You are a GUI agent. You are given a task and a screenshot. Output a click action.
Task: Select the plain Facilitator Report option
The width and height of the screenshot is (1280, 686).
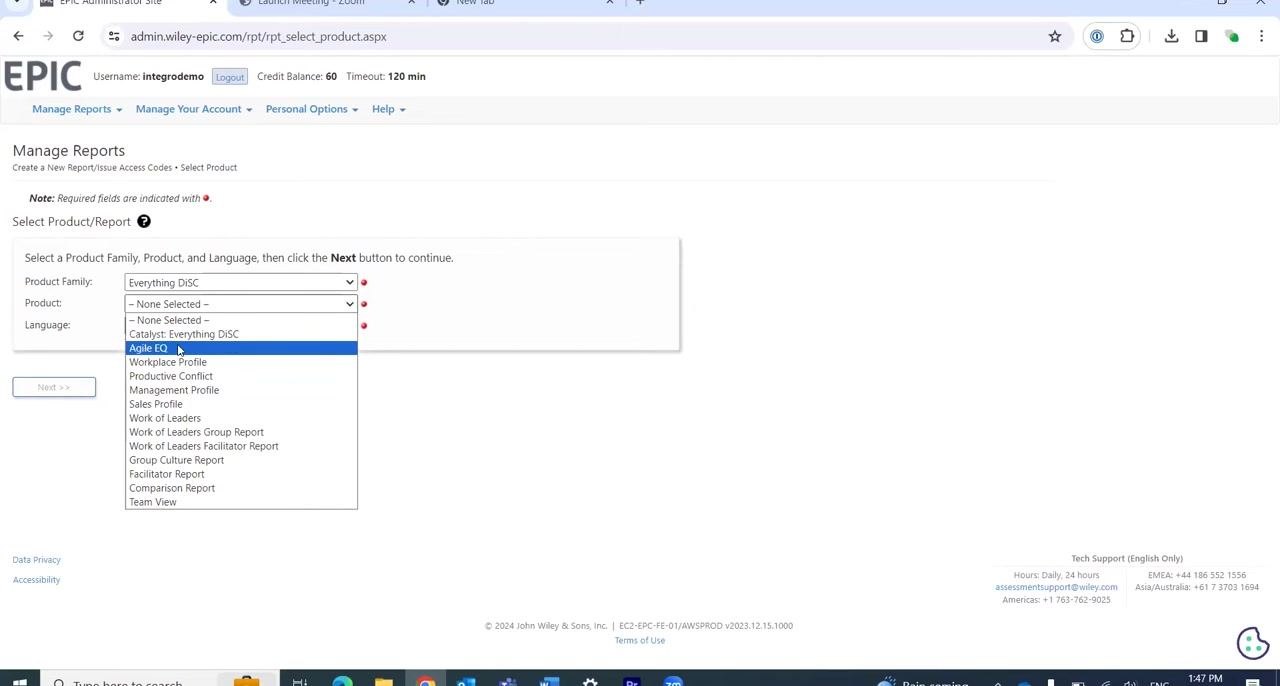(241, 474)
